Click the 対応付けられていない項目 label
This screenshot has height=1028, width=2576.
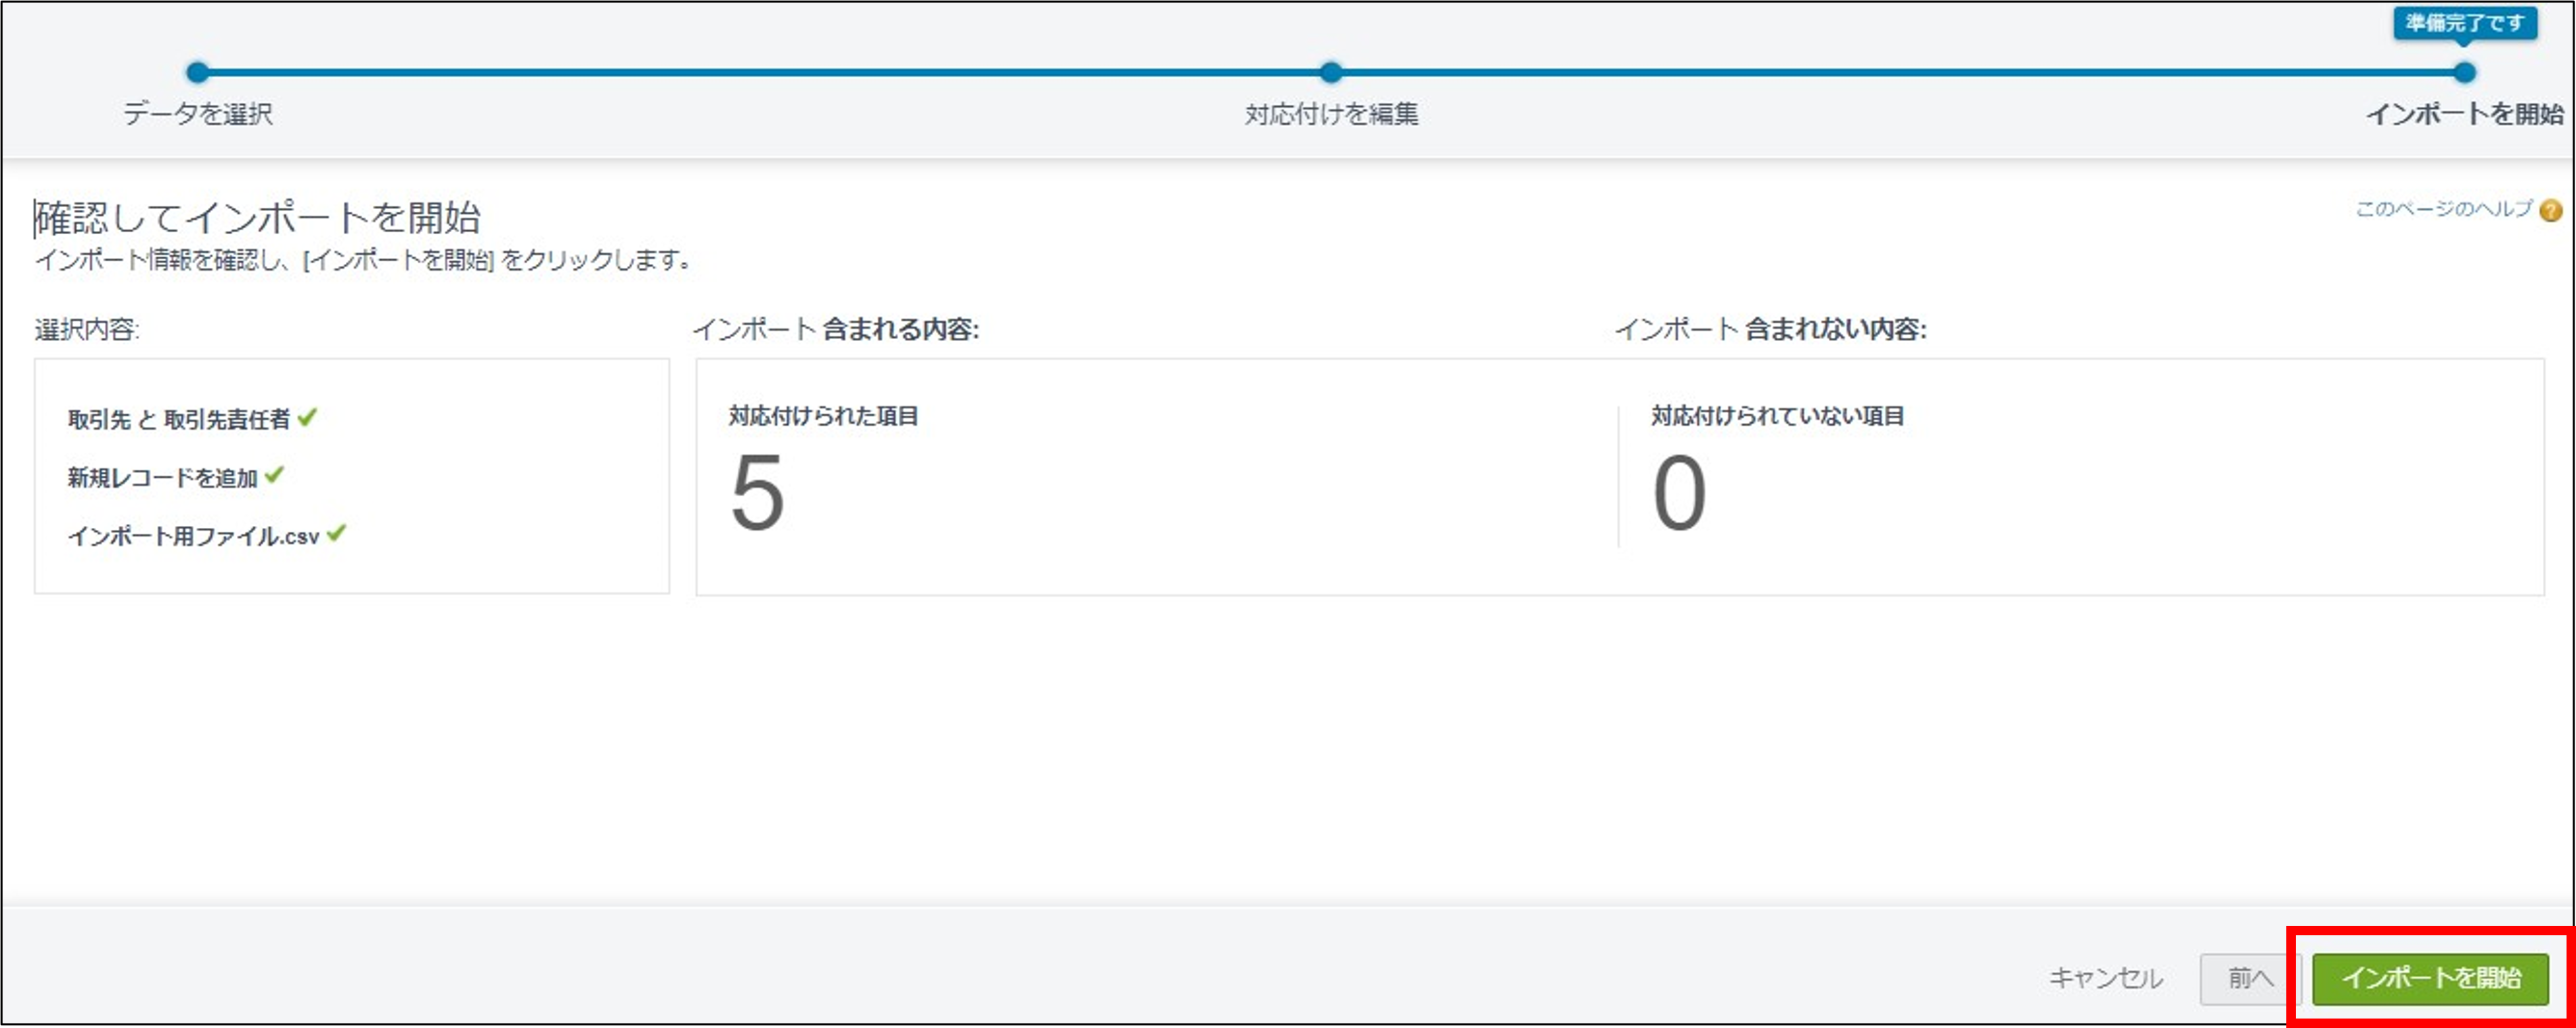(1778, 416)
